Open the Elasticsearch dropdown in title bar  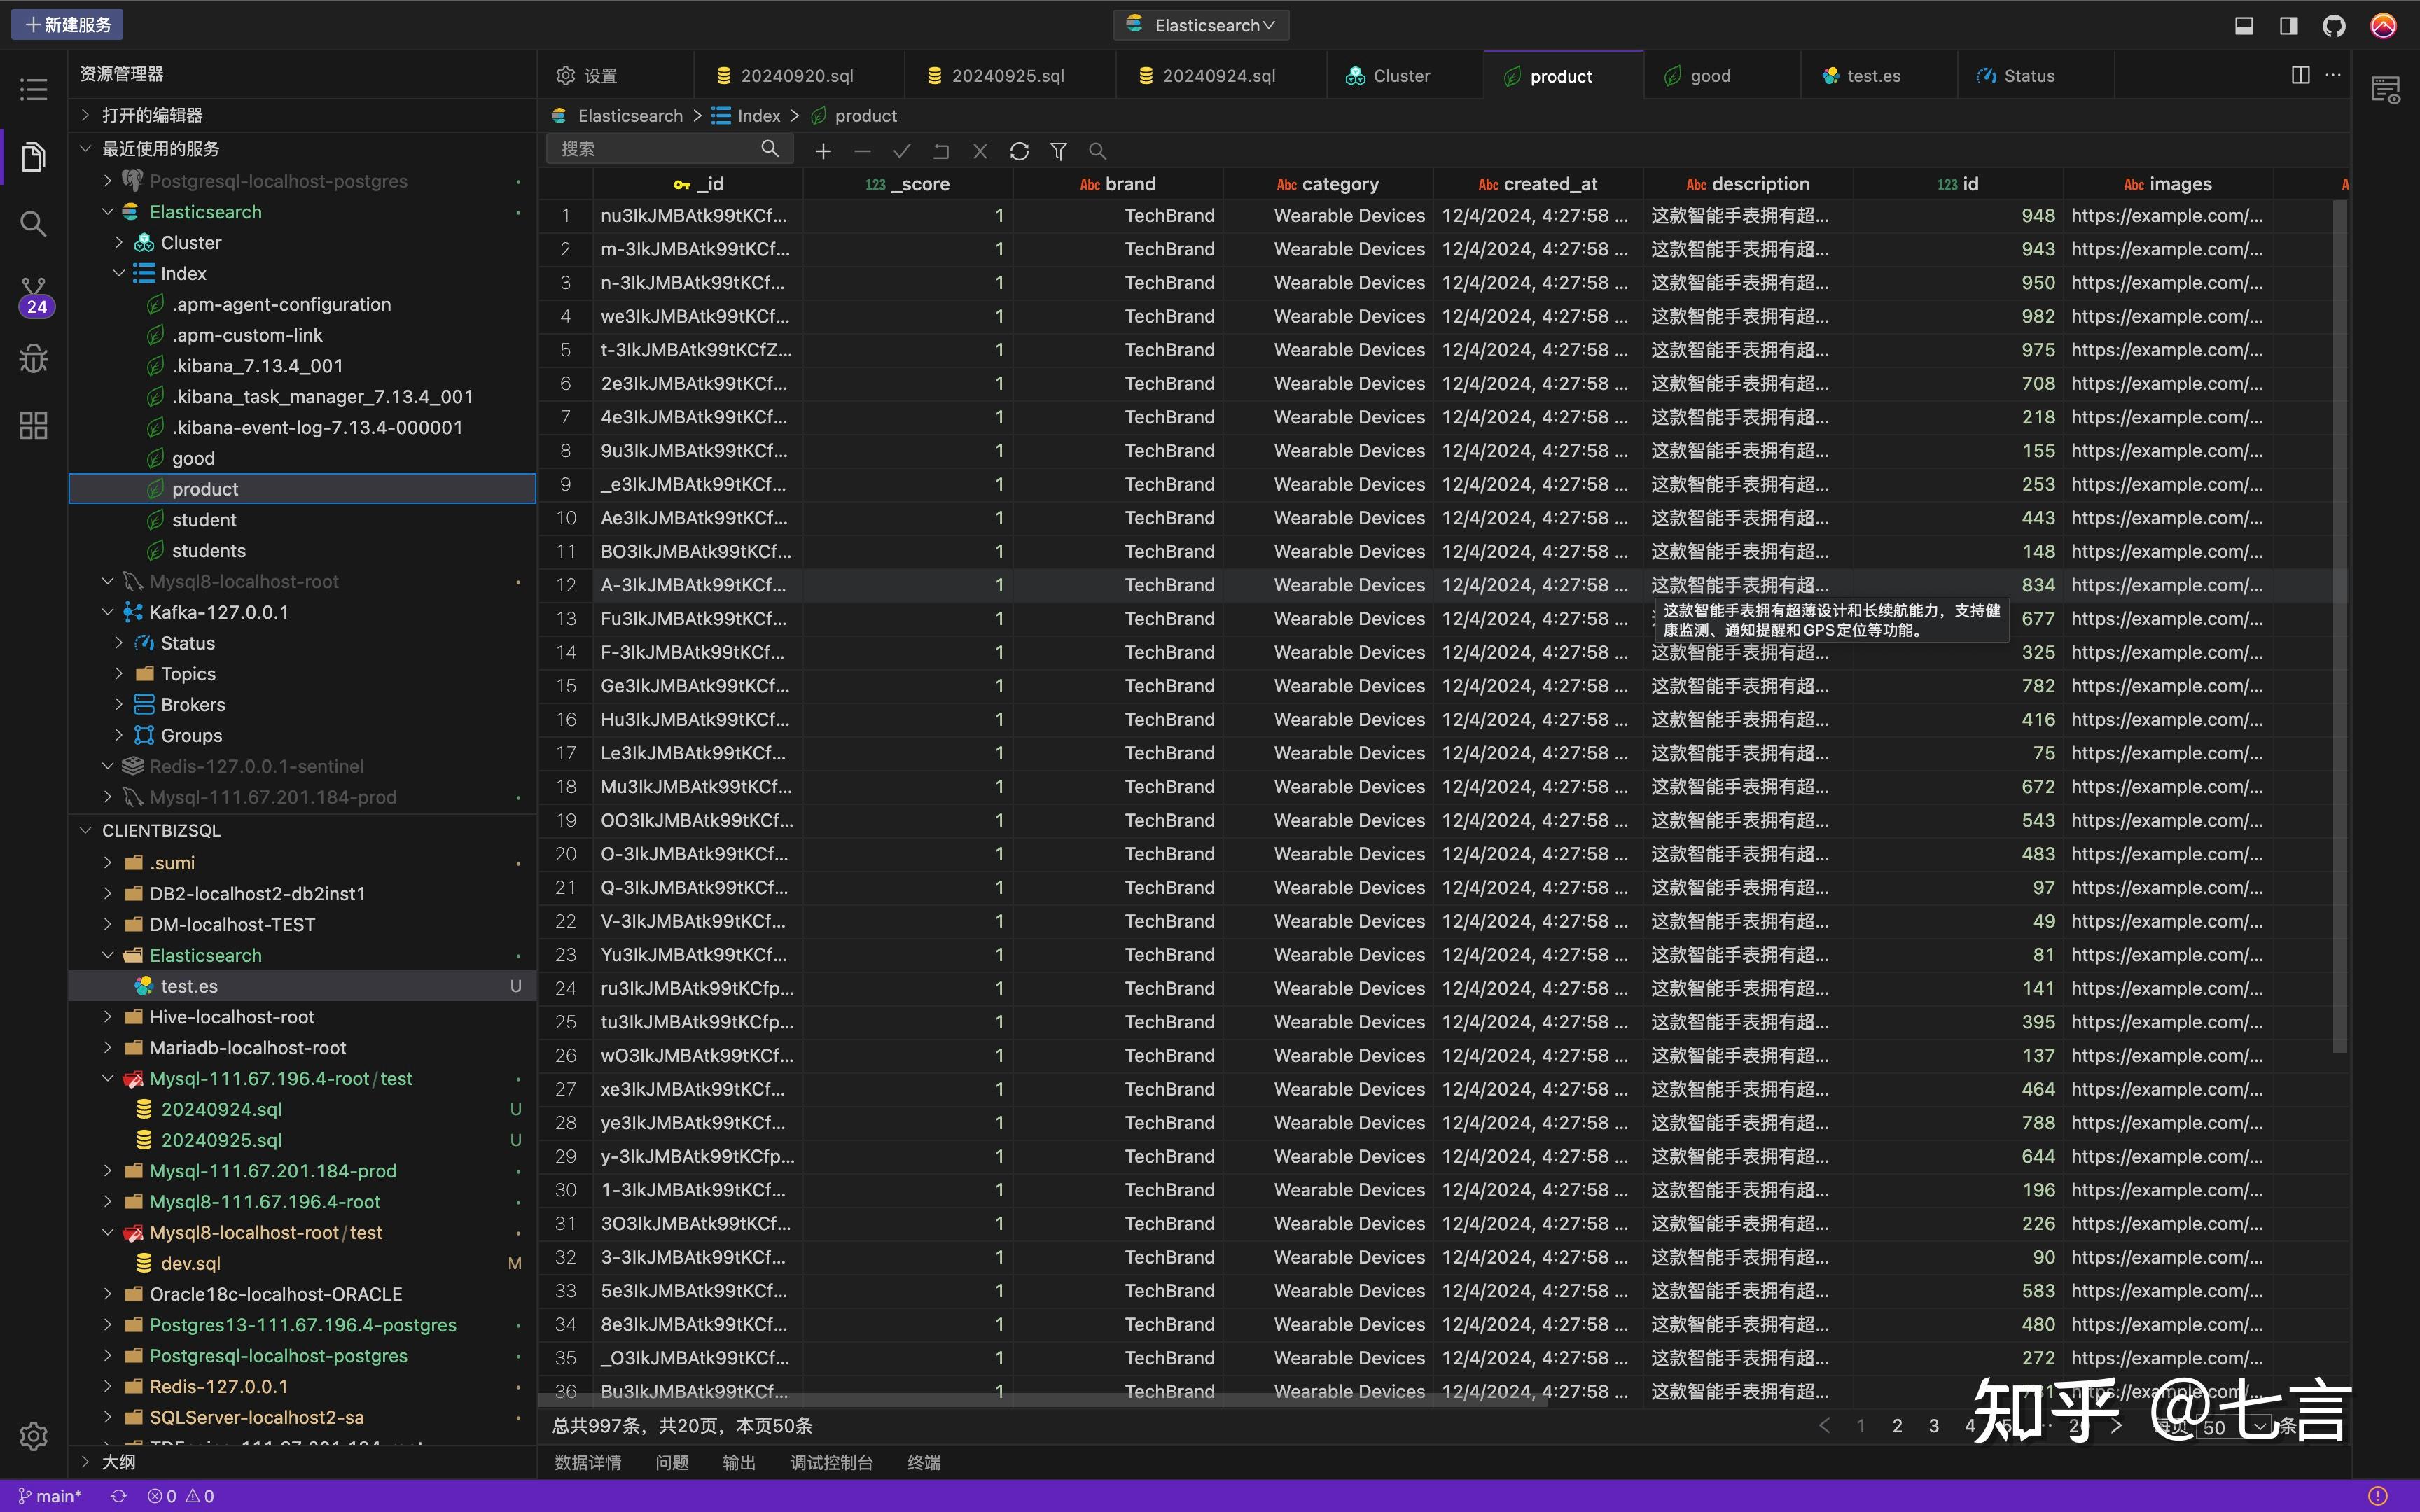pos(1201,25)
